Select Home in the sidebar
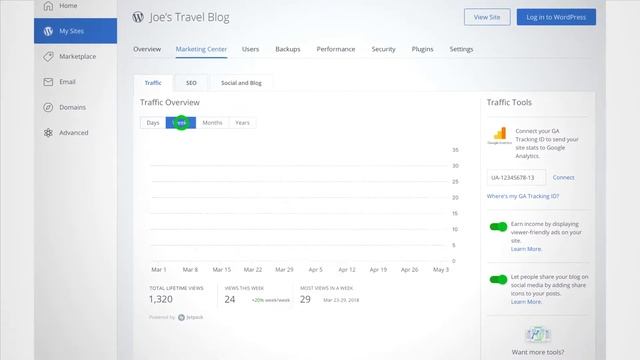640x360 pixels. point(76,6)
